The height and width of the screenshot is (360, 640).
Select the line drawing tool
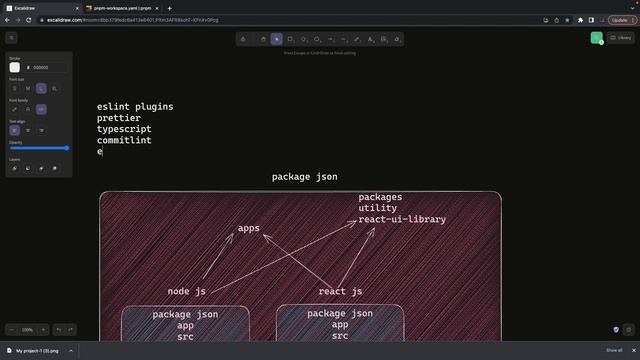(x=343, y=39)
